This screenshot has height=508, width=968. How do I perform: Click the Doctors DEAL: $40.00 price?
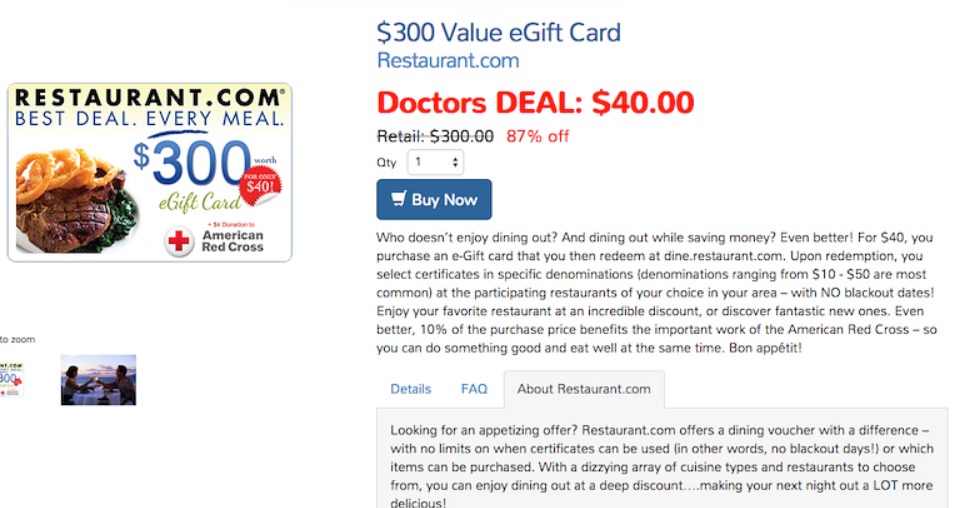click(x=535, y=102)
